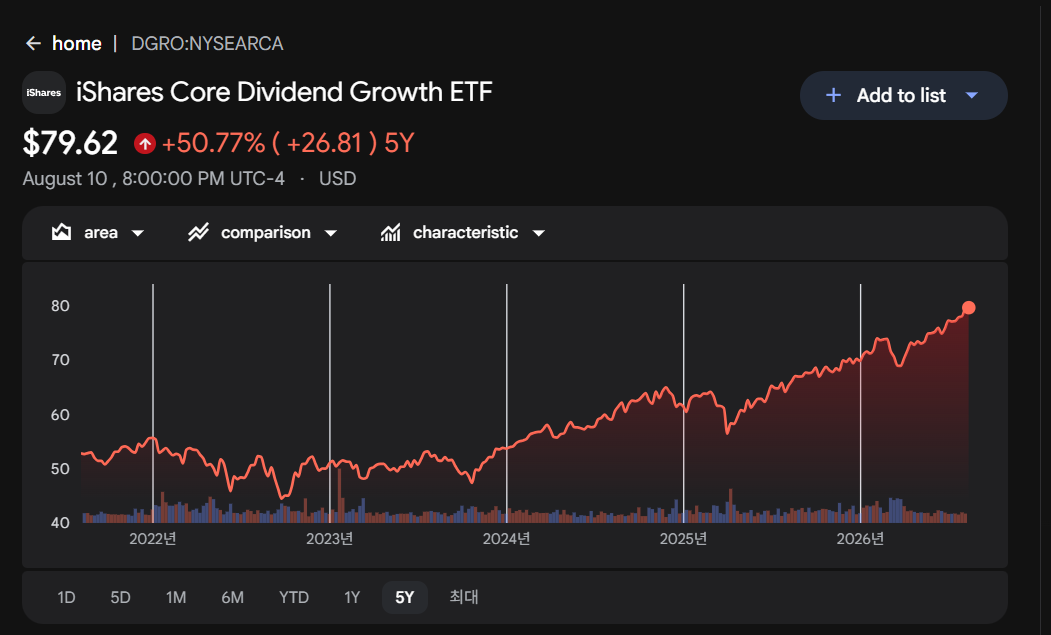This screenshot has height=635, width=1051.
Task: Click the red endpoint dot on chart
Action: 968,308
